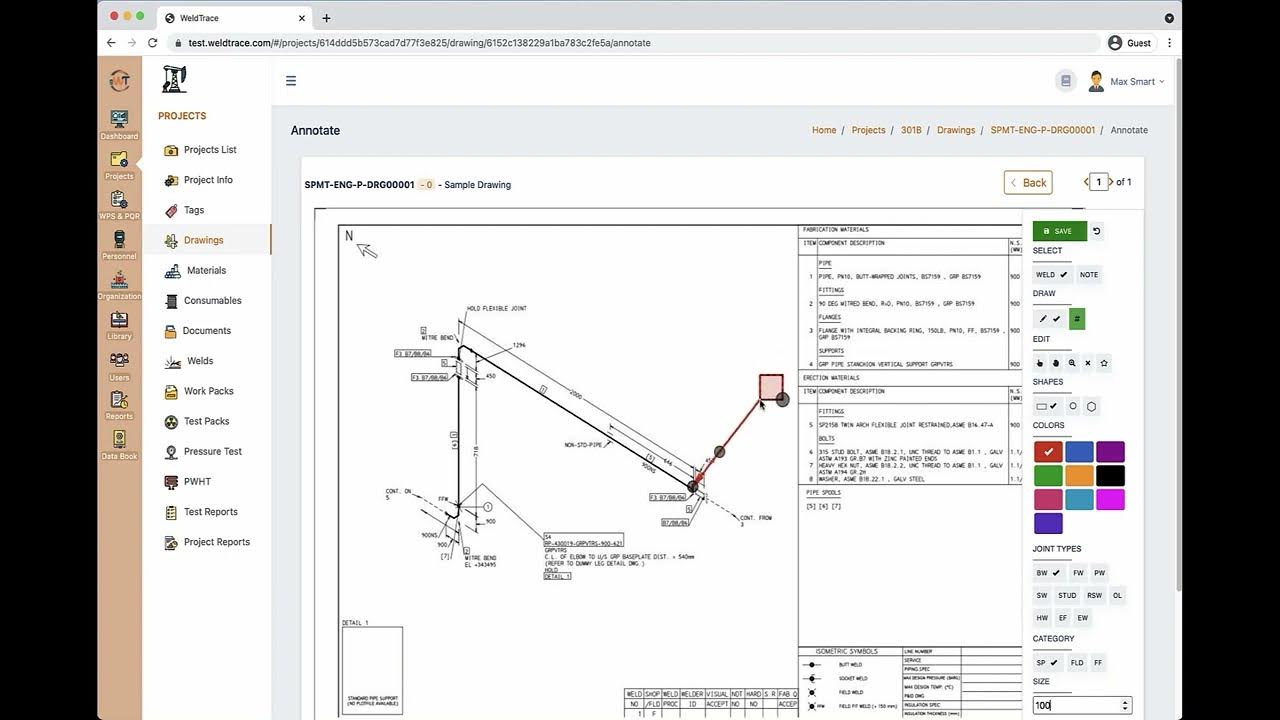Click Home breadcrumb link
The height and width of the screenshot is (720, 1280).
click(824, 130)
